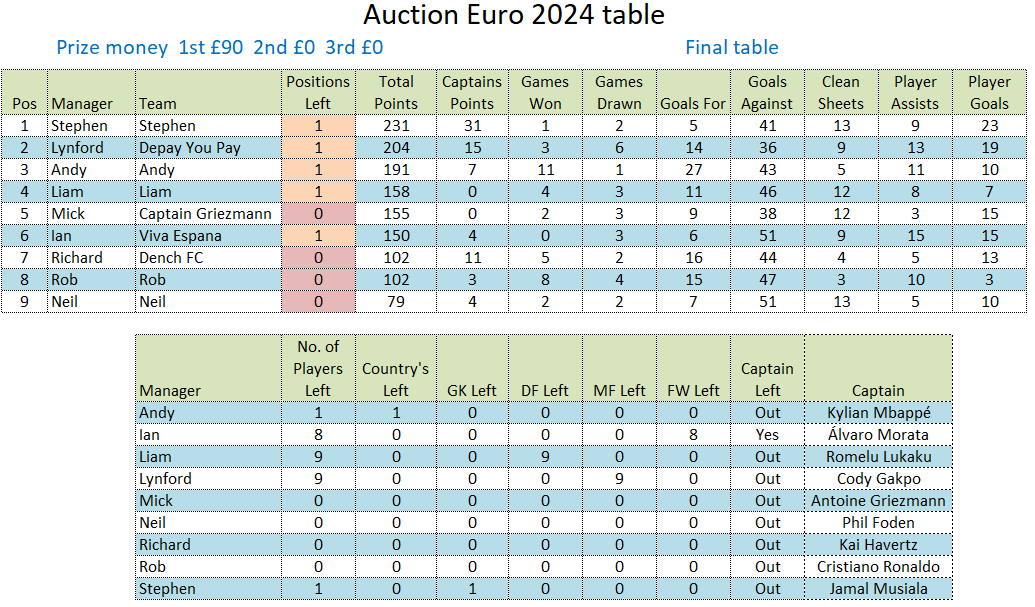Select the "Viva Espana" team cell
The width and height of the screenshot is (1035, 607).
[180, 236]
